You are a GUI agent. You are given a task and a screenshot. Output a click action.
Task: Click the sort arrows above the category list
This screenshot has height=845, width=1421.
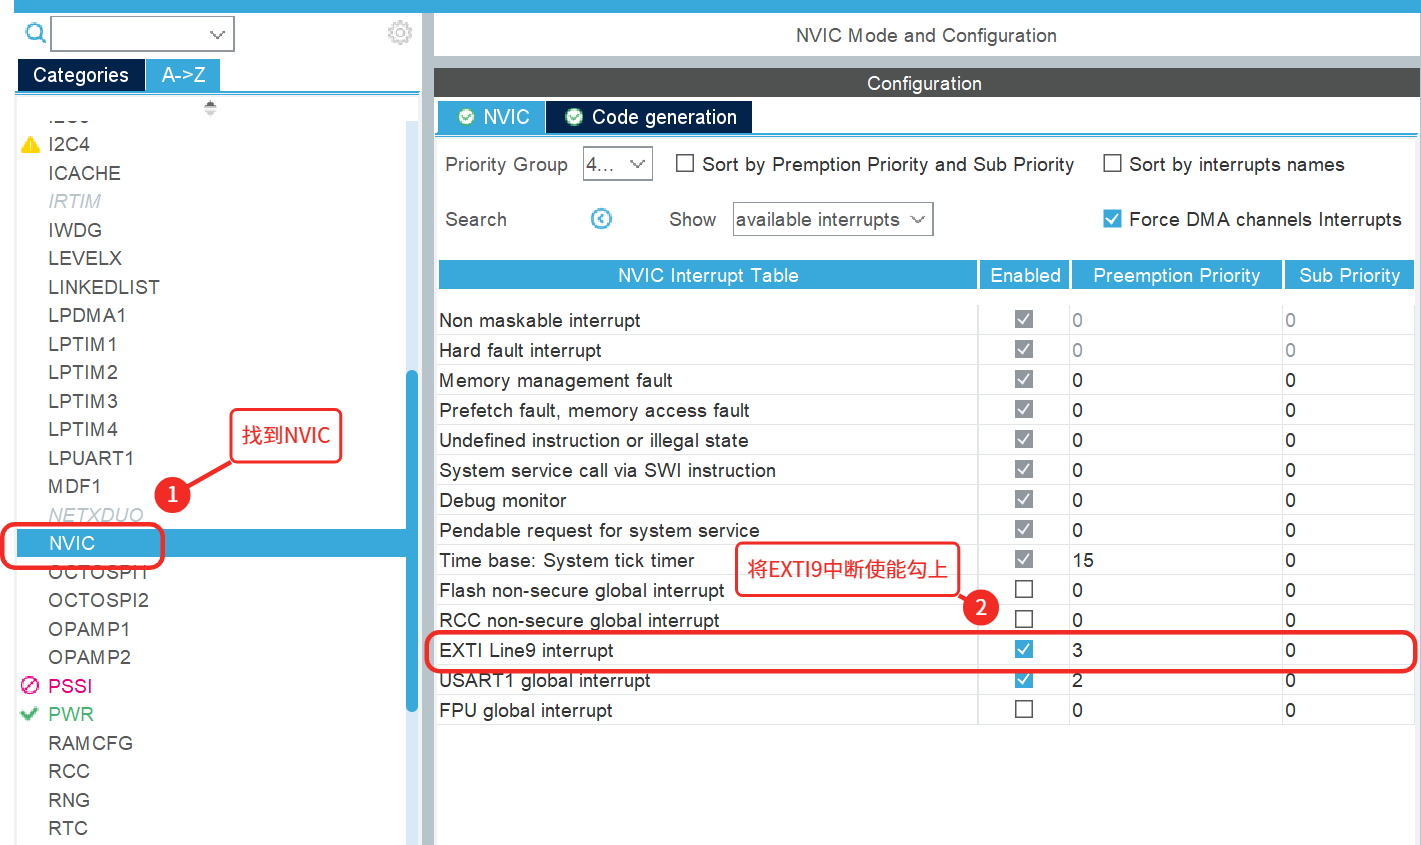[210, 108]
